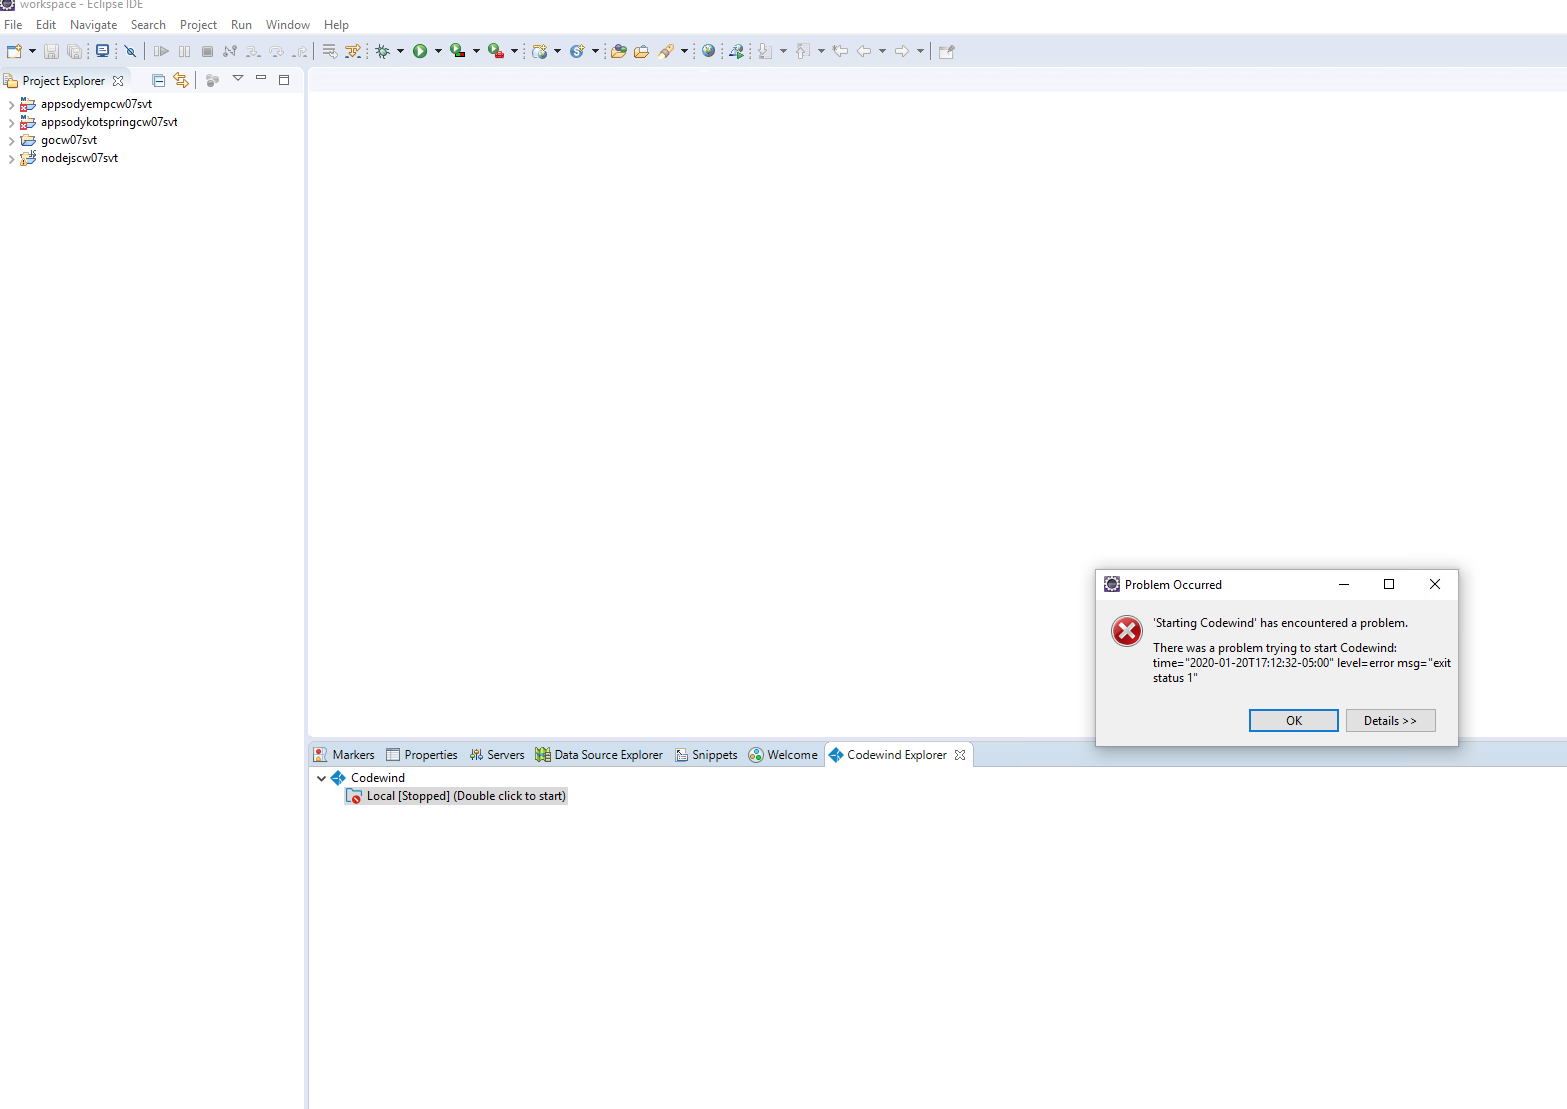Click the Skip All Breakpoints toolbar icon
This screenshot has height=1109, width=1567.
(130, 51)
